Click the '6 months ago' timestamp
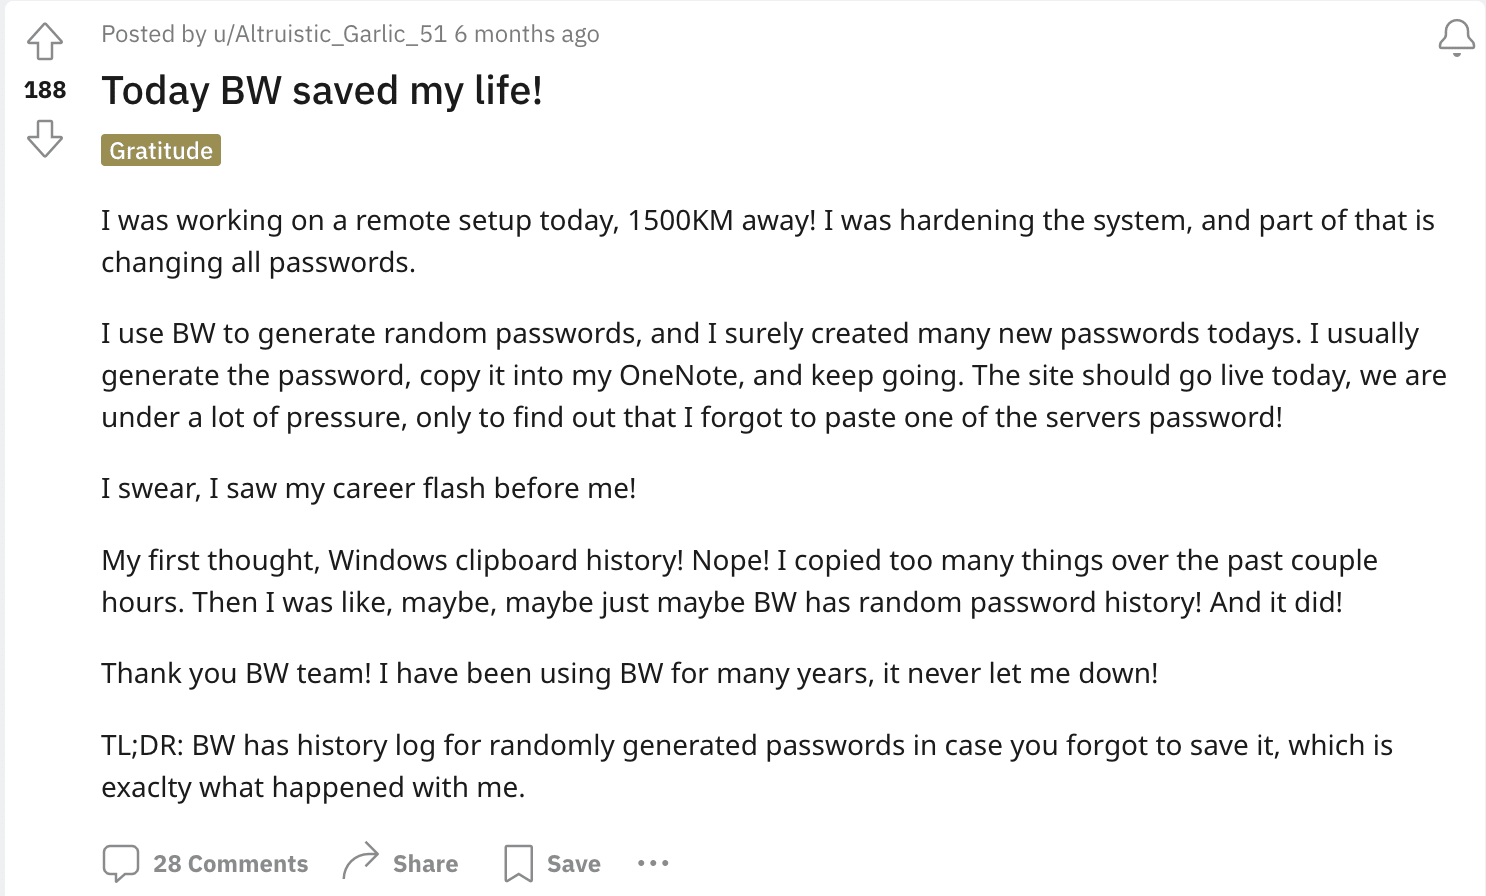The image size is (1486, 896). point(527,33)
